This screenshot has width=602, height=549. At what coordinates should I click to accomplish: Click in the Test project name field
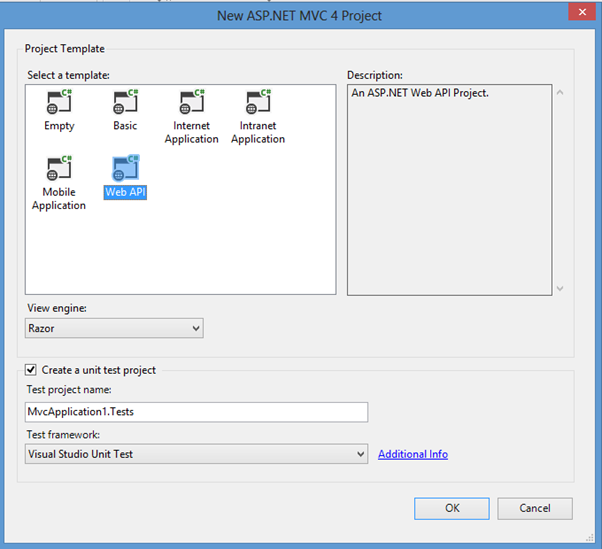(x=196, y=412)
